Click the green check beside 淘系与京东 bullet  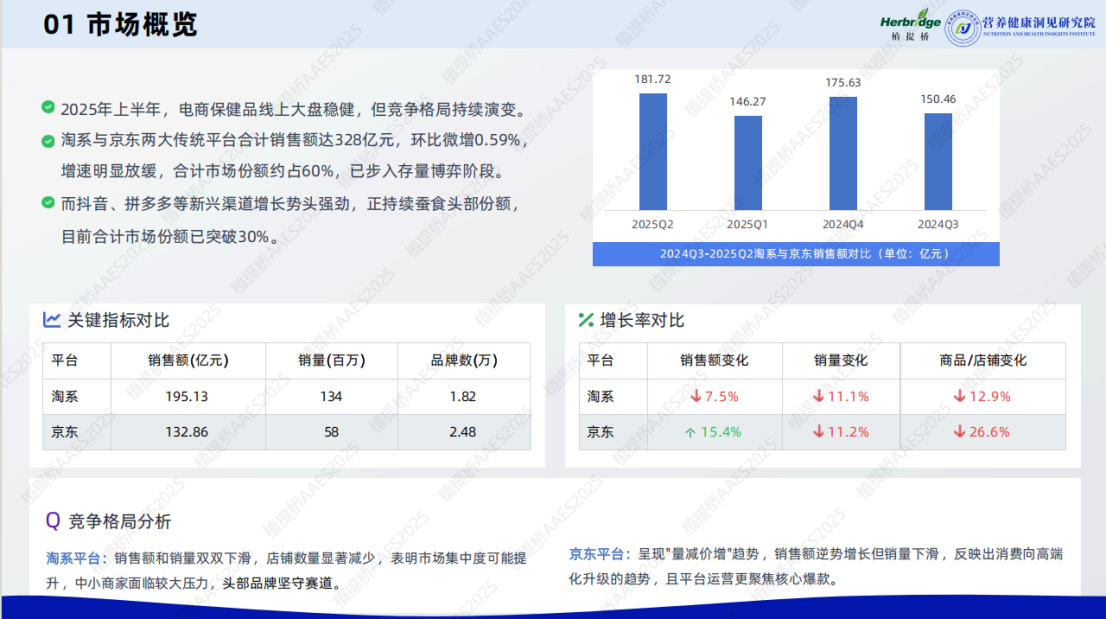point(48,140)
